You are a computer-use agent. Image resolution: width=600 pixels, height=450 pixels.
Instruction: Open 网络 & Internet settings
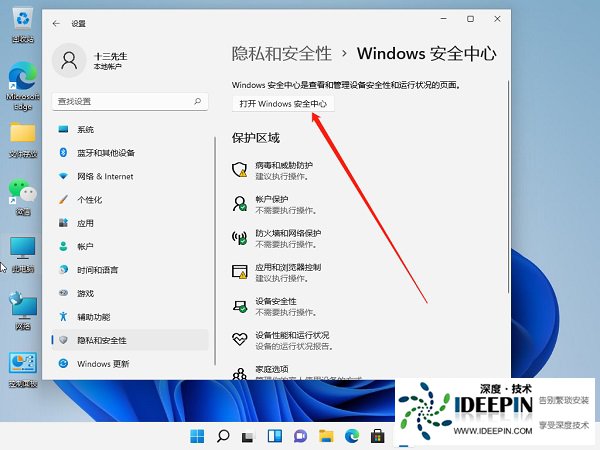(130, 176)
